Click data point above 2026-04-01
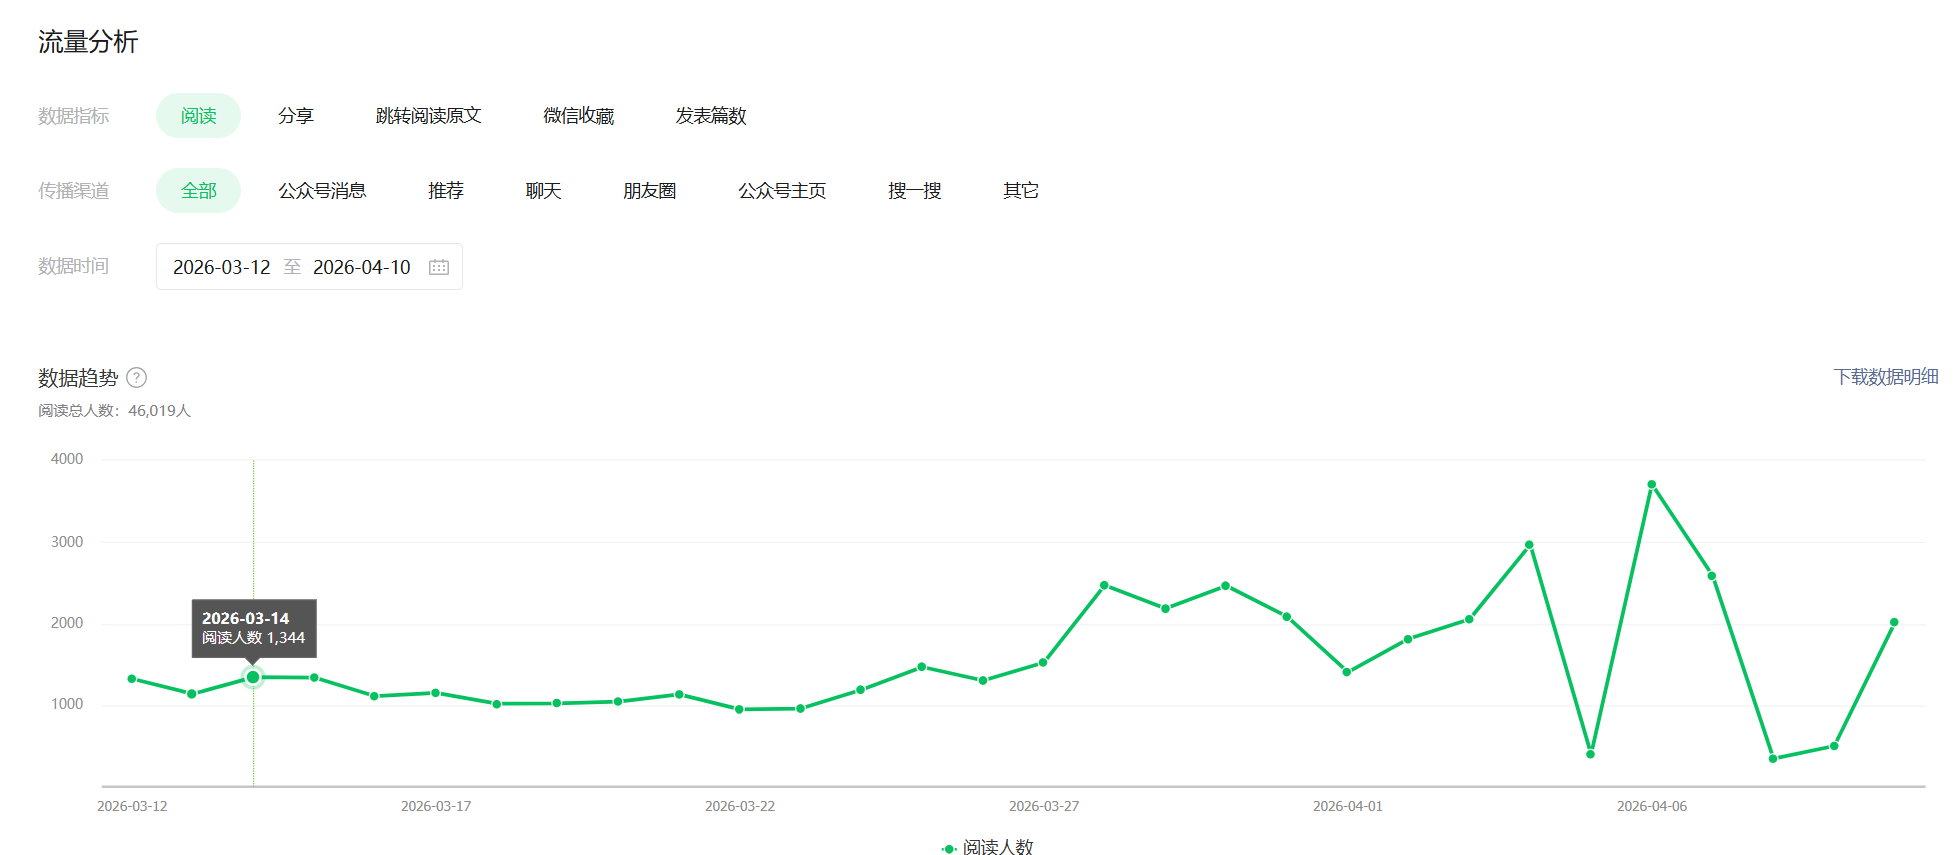 pyautogui.click(x=1347, y=672)
